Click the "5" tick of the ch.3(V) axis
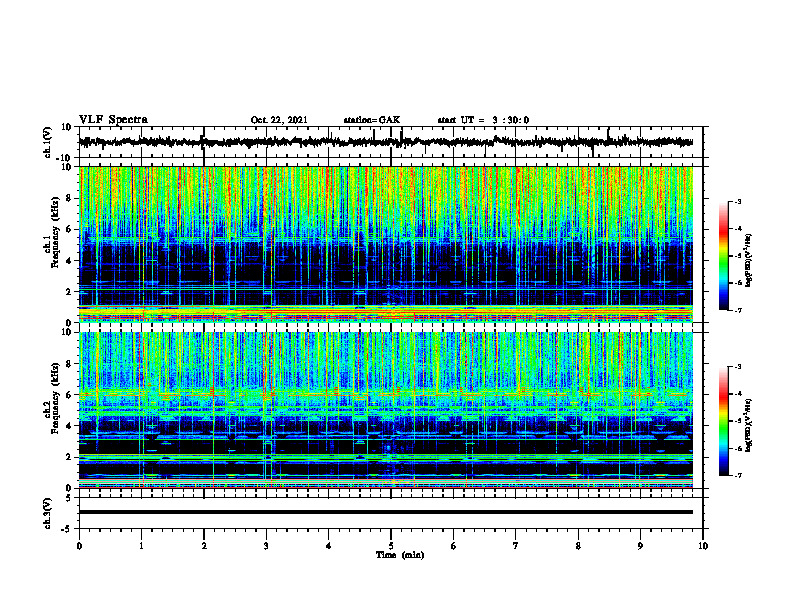This screenshot has height=612, width=792. pyautogui.click(x=70, y=498)
